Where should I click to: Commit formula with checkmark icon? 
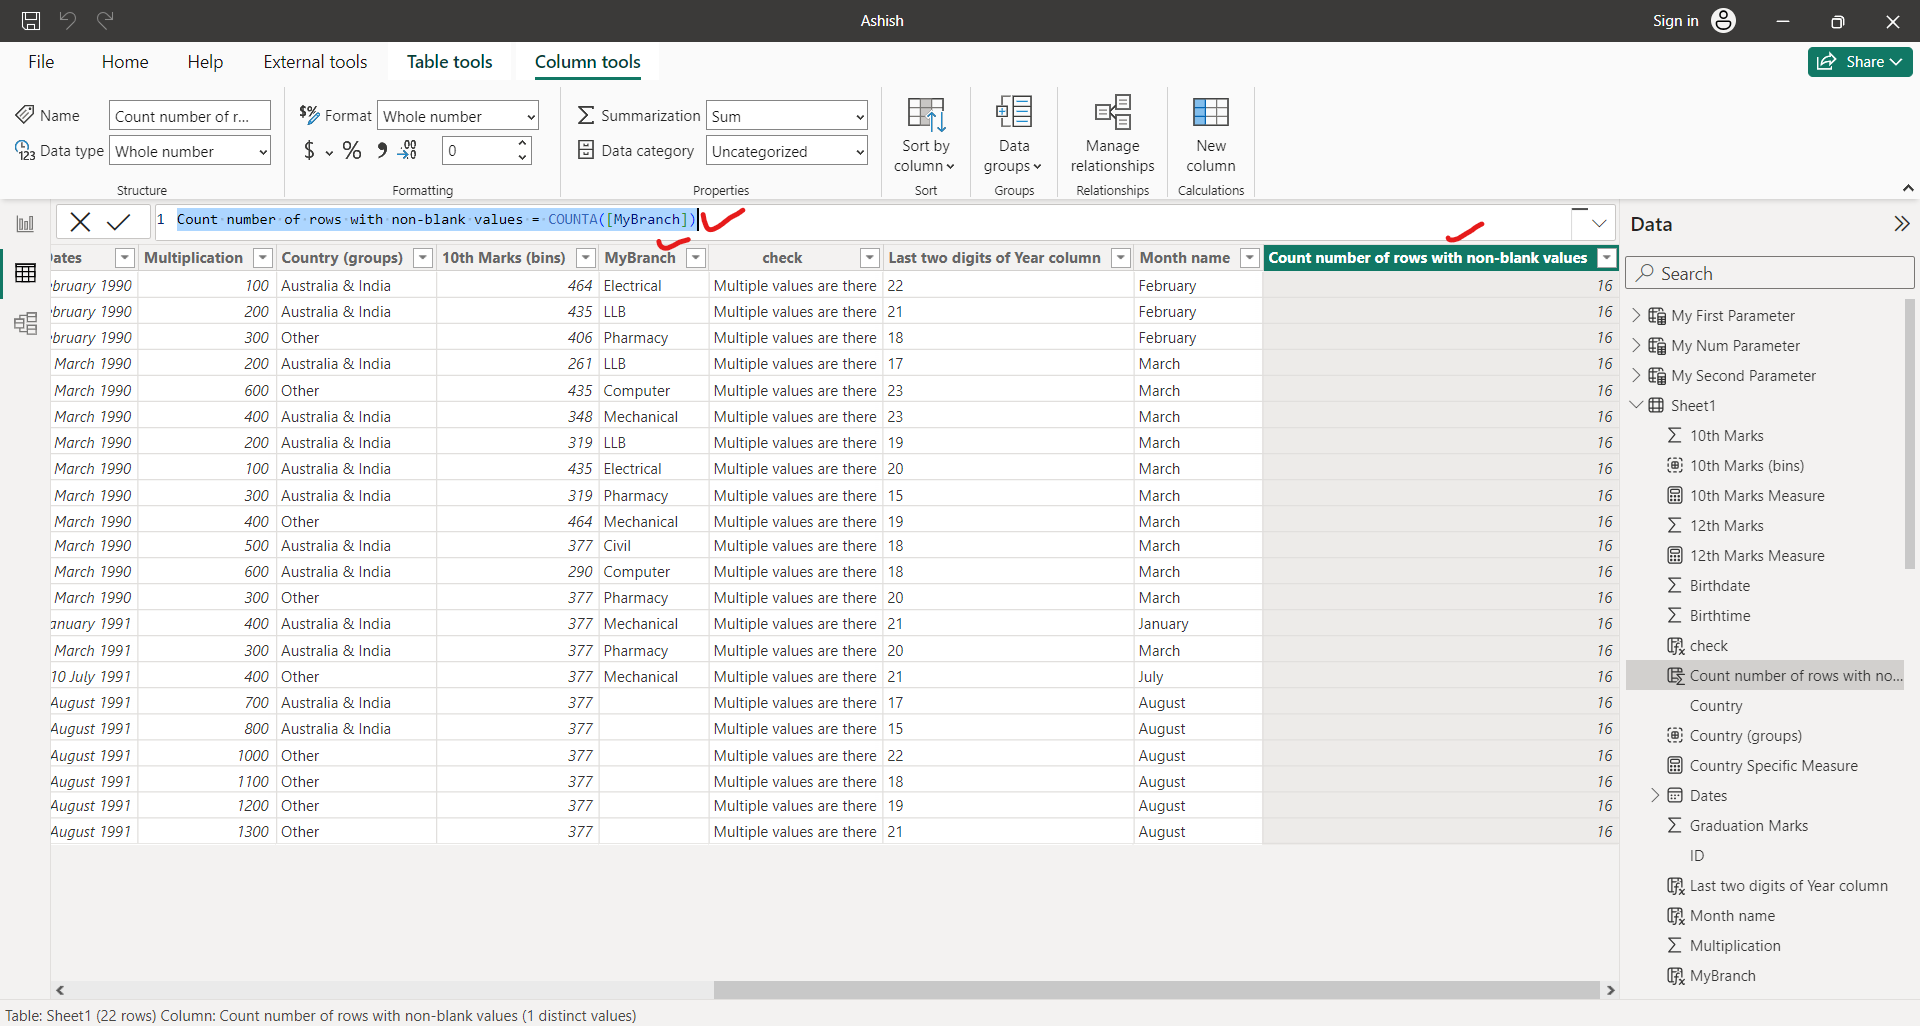(119, 222)
